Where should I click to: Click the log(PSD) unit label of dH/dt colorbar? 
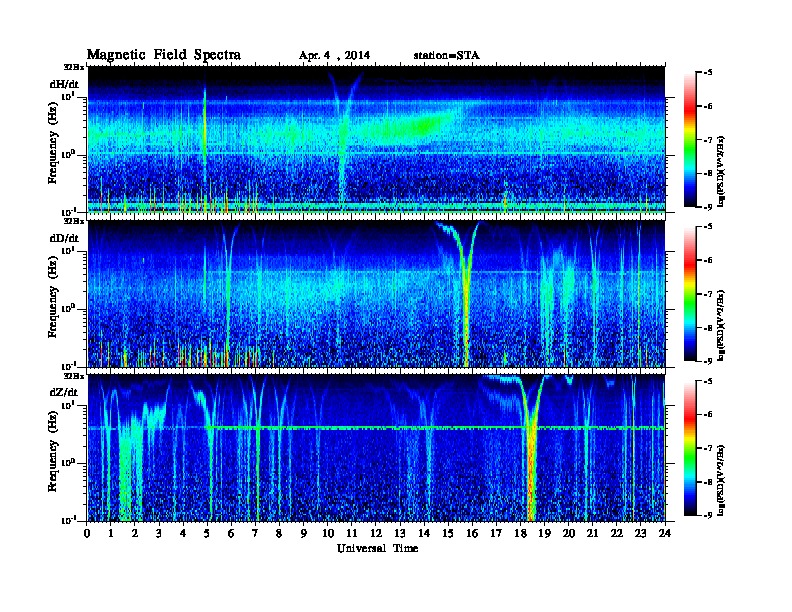coord(721,171)
